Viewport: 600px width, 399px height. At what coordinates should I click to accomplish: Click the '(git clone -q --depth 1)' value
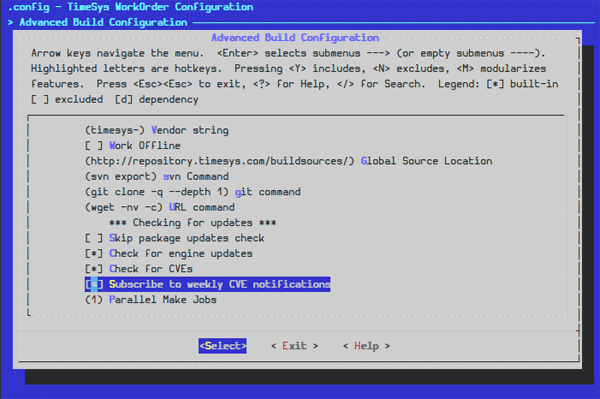pos(157,192)
